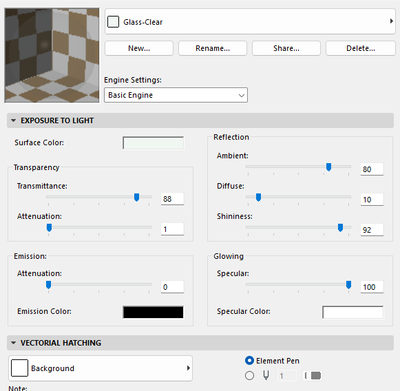Viewport: 400px width, 391px height.
Task: Open the Background hatching fill selector
Action: tap(100, 368)
